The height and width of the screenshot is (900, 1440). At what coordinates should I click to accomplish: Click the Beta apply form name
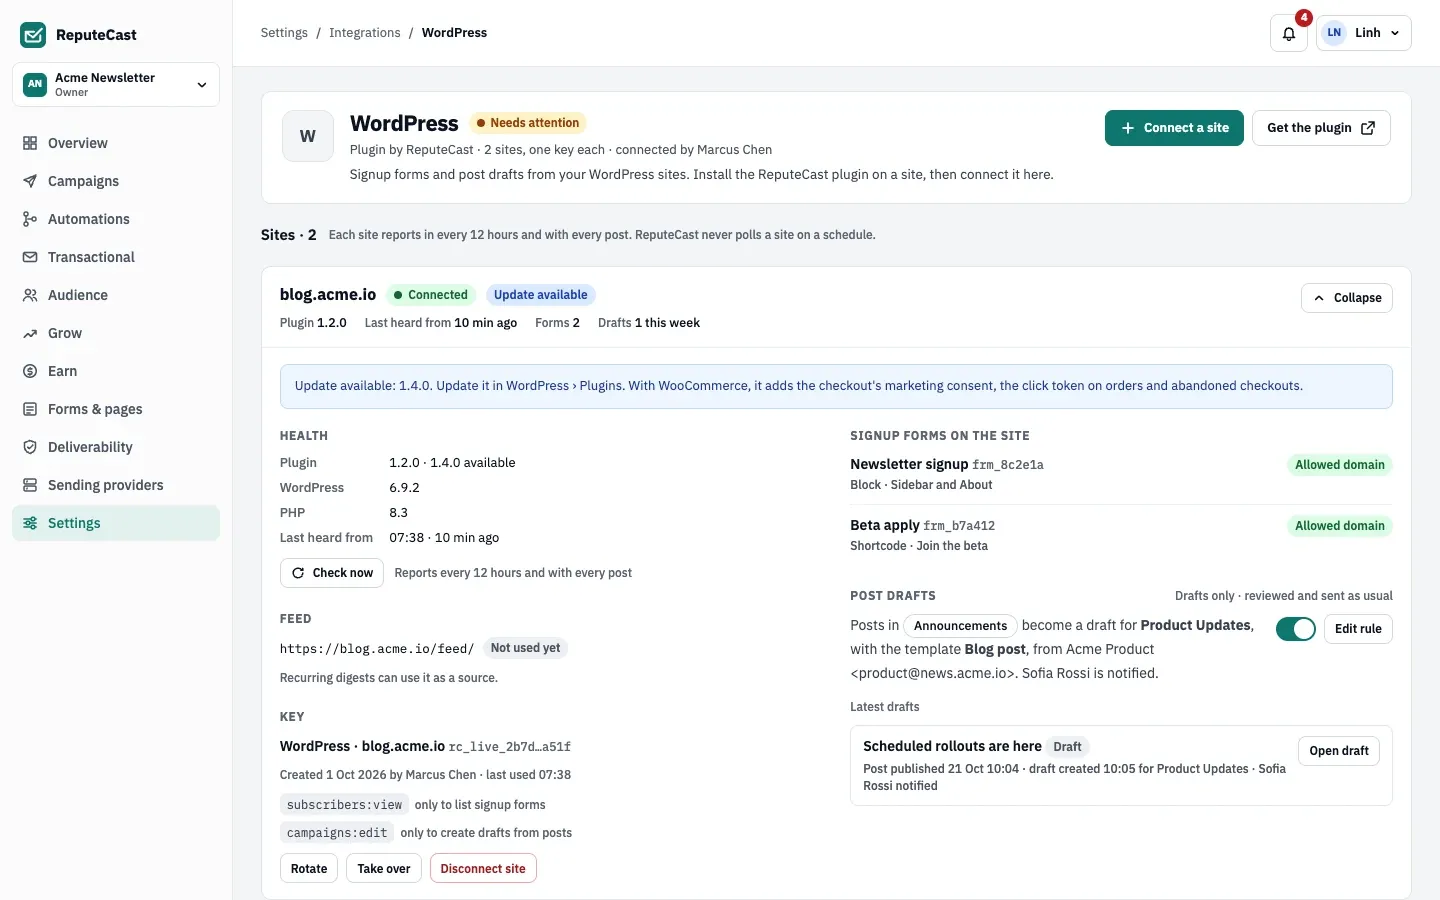click(x=885, y=525)
